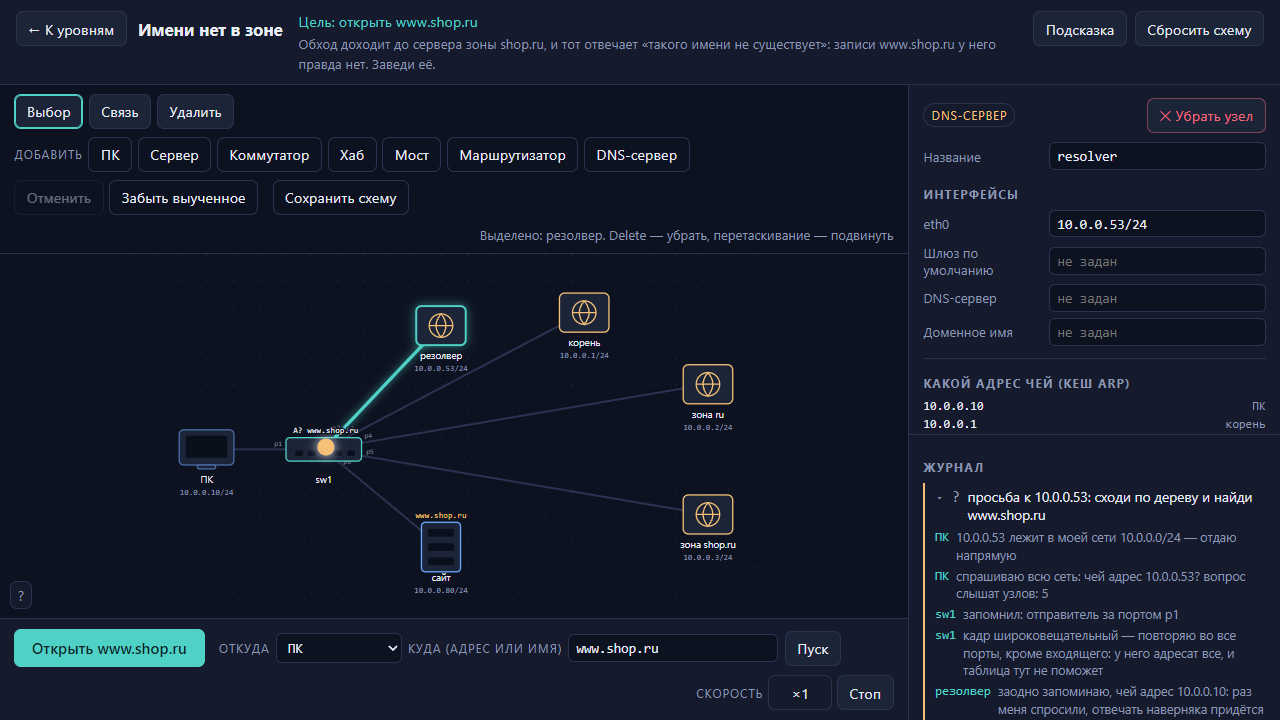Click the Стоп button
This screenshot has width=1280, height=720.
click(x=866, y=693)
